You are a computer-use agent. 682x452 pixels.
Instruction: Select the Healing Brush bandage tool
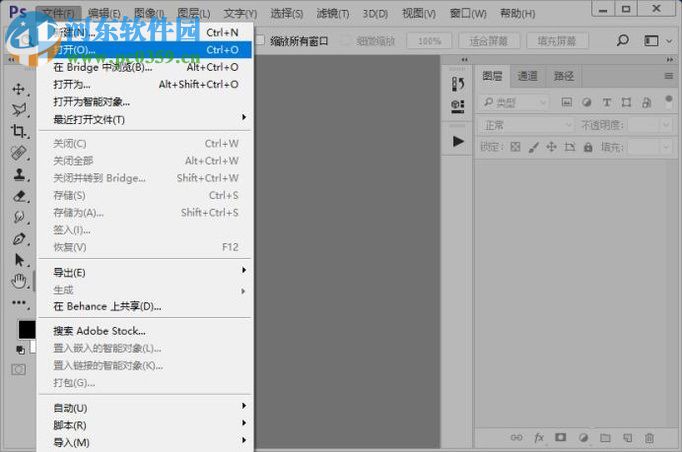tap(19, 153)
